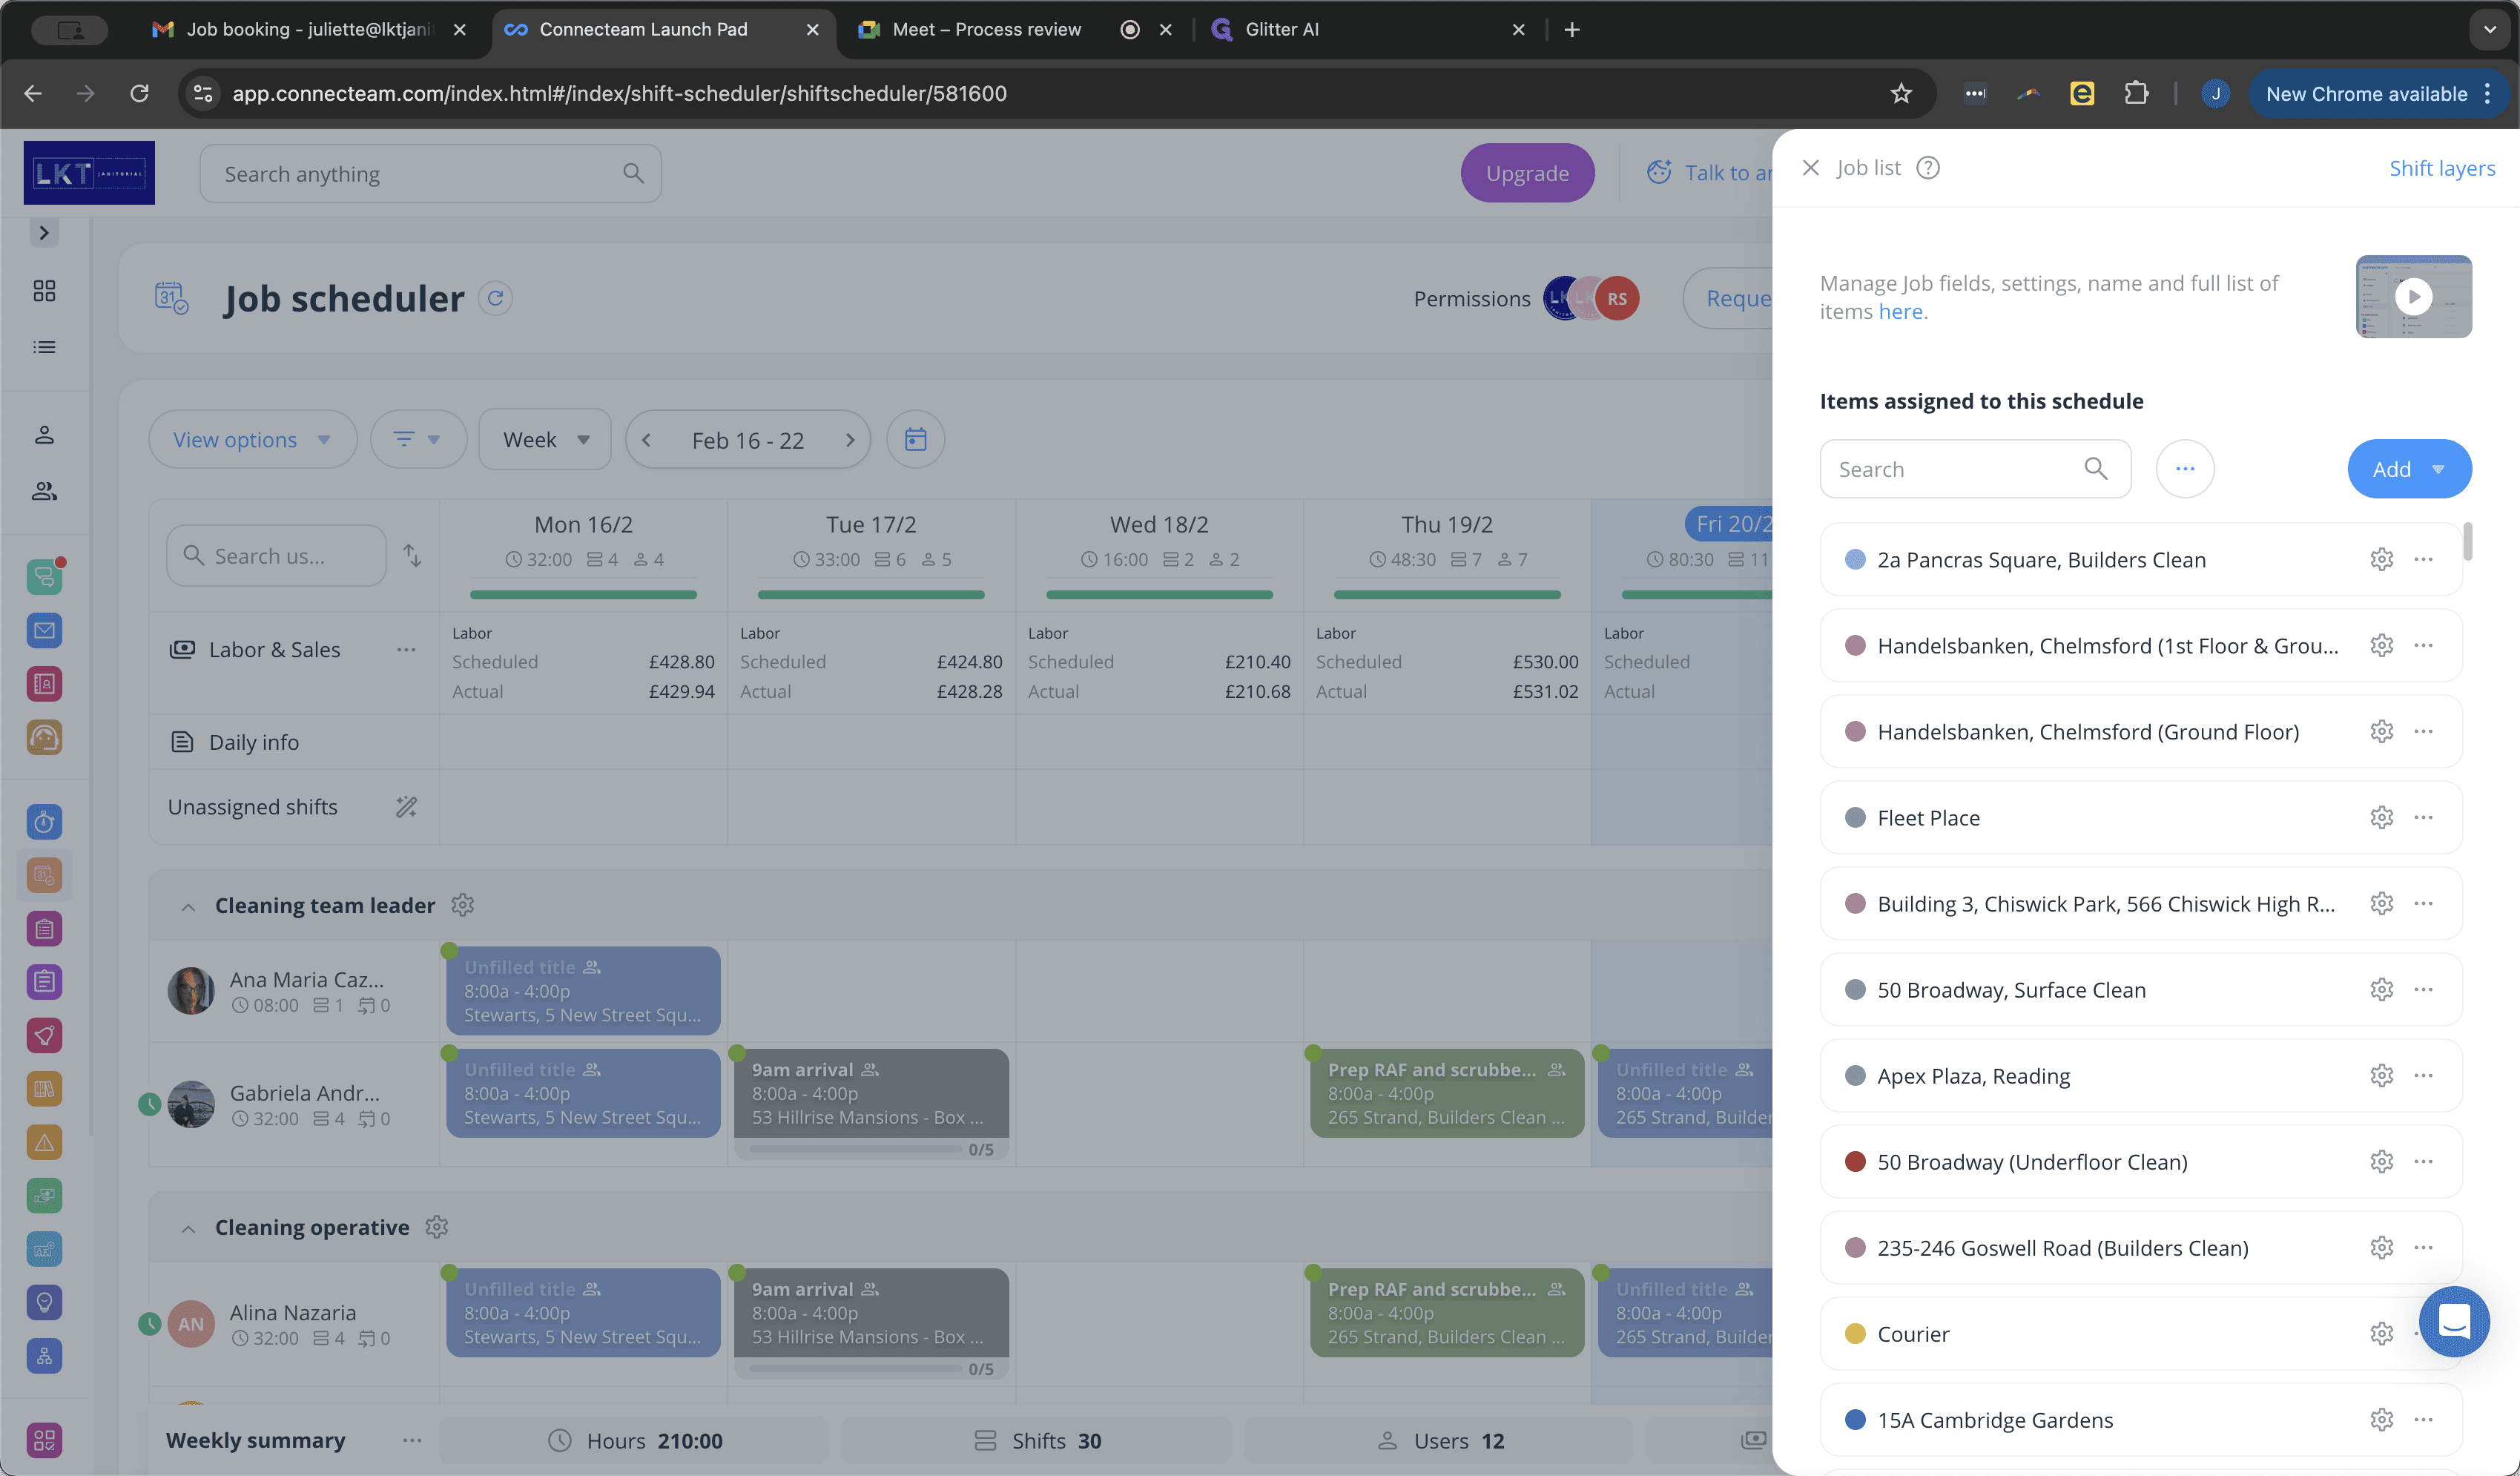The height and width of the screenshot is (1476, 2520).
Task: Click the Job list help question mark icon
Action: click(1928, 168)
